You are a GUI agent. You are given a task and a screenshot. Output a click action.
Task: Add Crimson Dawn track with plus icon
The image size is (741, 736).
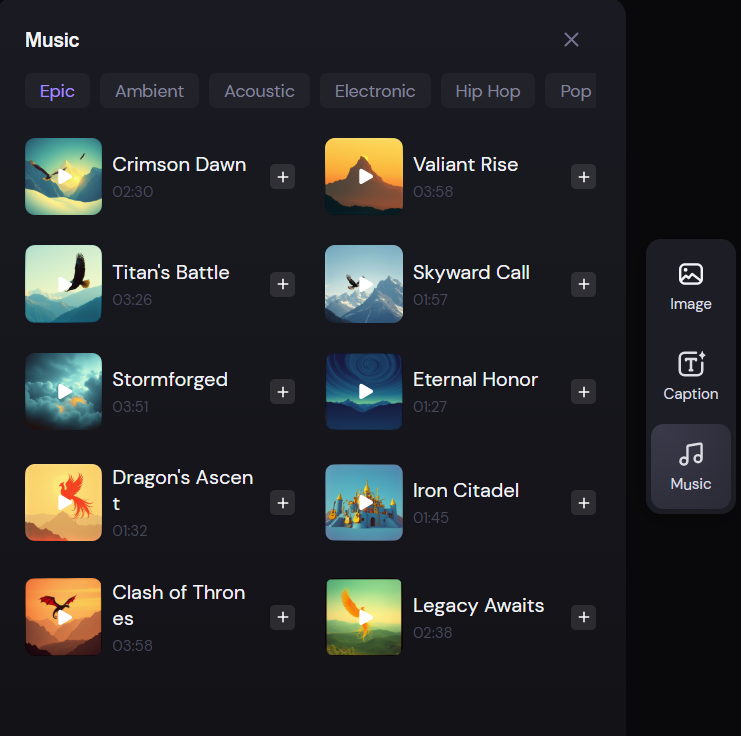[283, 177]
